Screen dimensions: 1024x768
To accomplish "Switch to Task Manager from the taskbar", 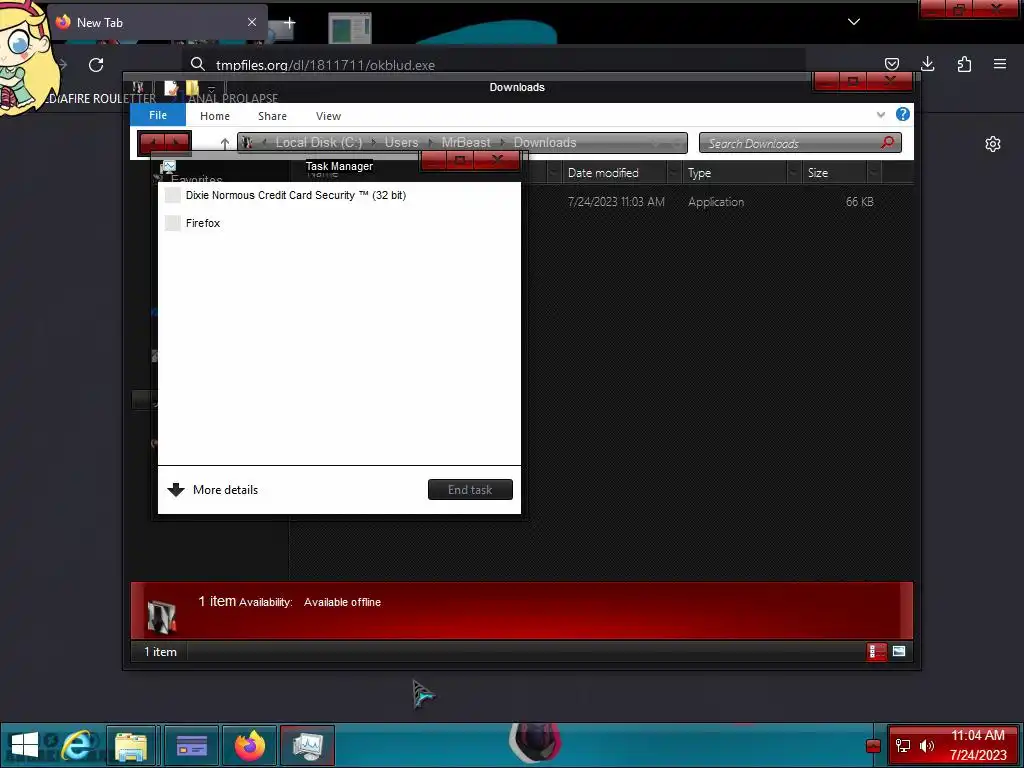I will tap(308, 745).
